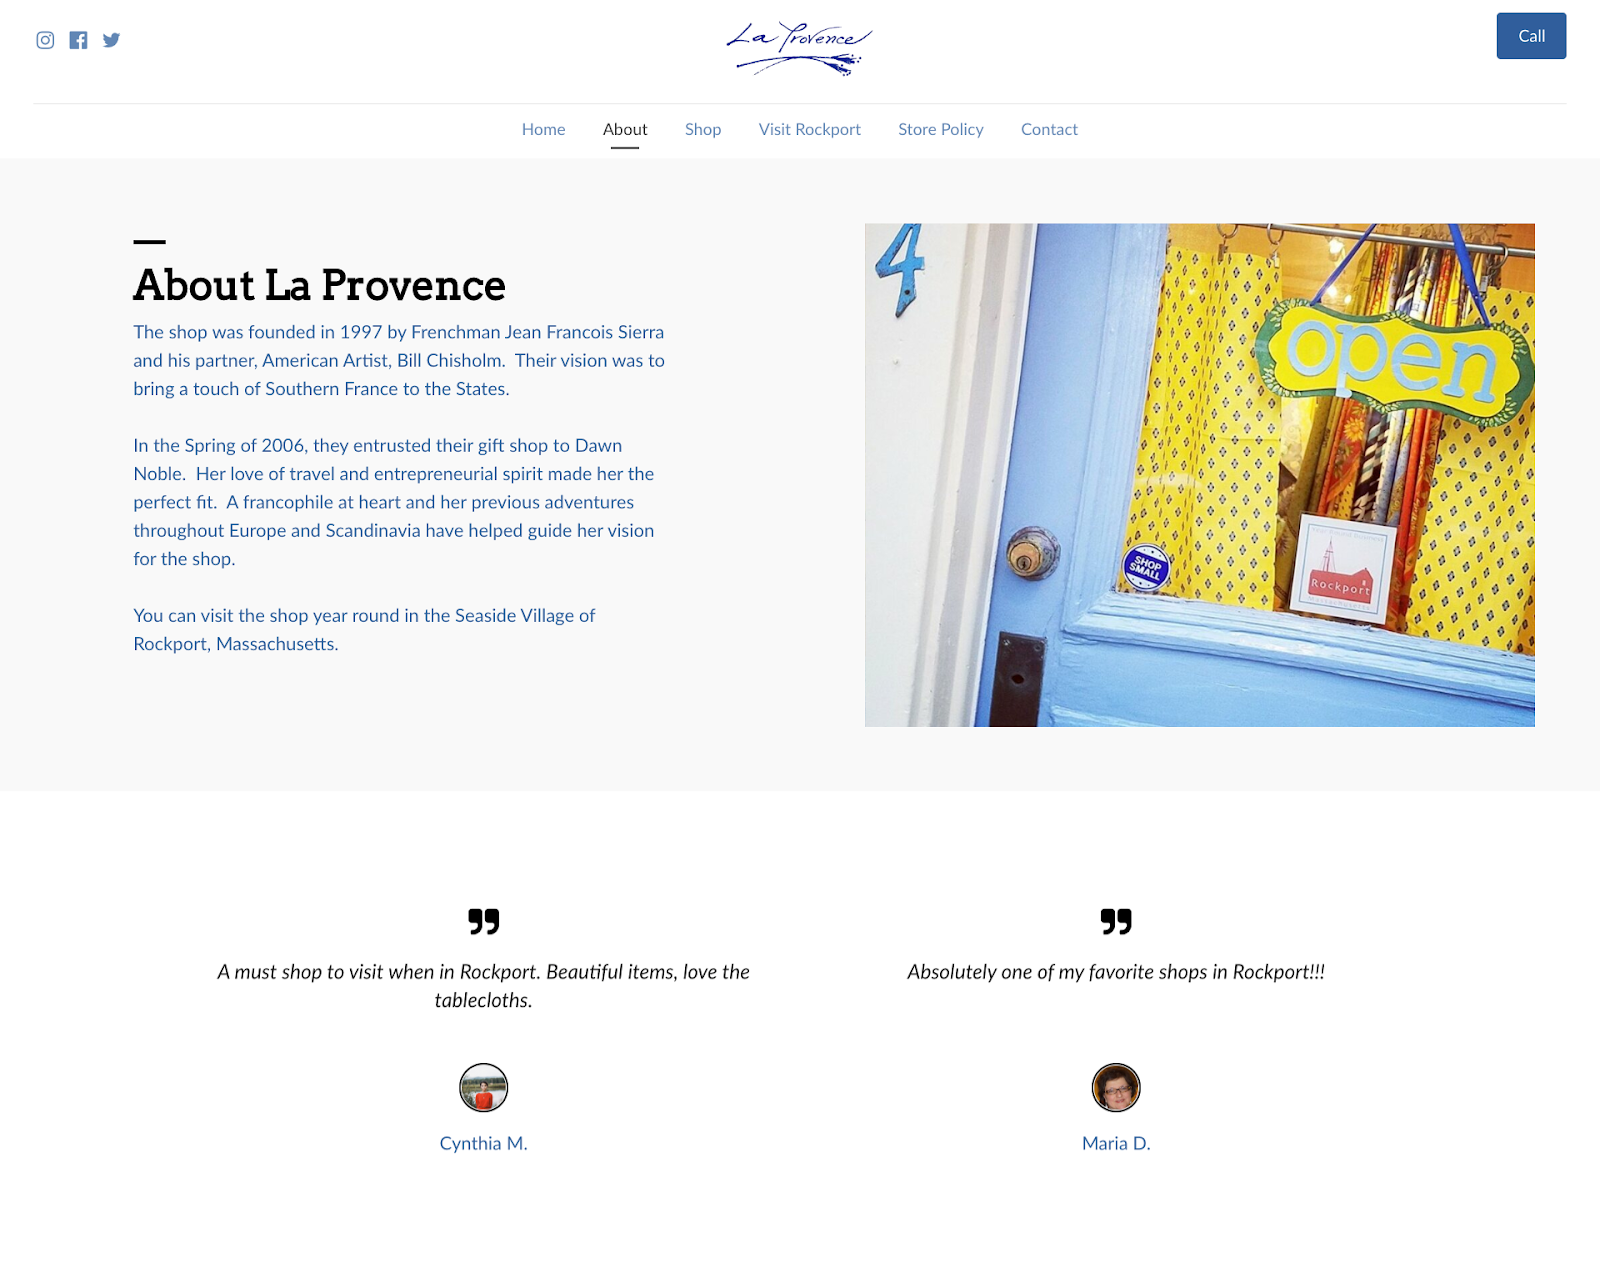Click paragraph starting 'The shop was founded in 1997'
1600x1278 pixels.
(x=399, y=360)
